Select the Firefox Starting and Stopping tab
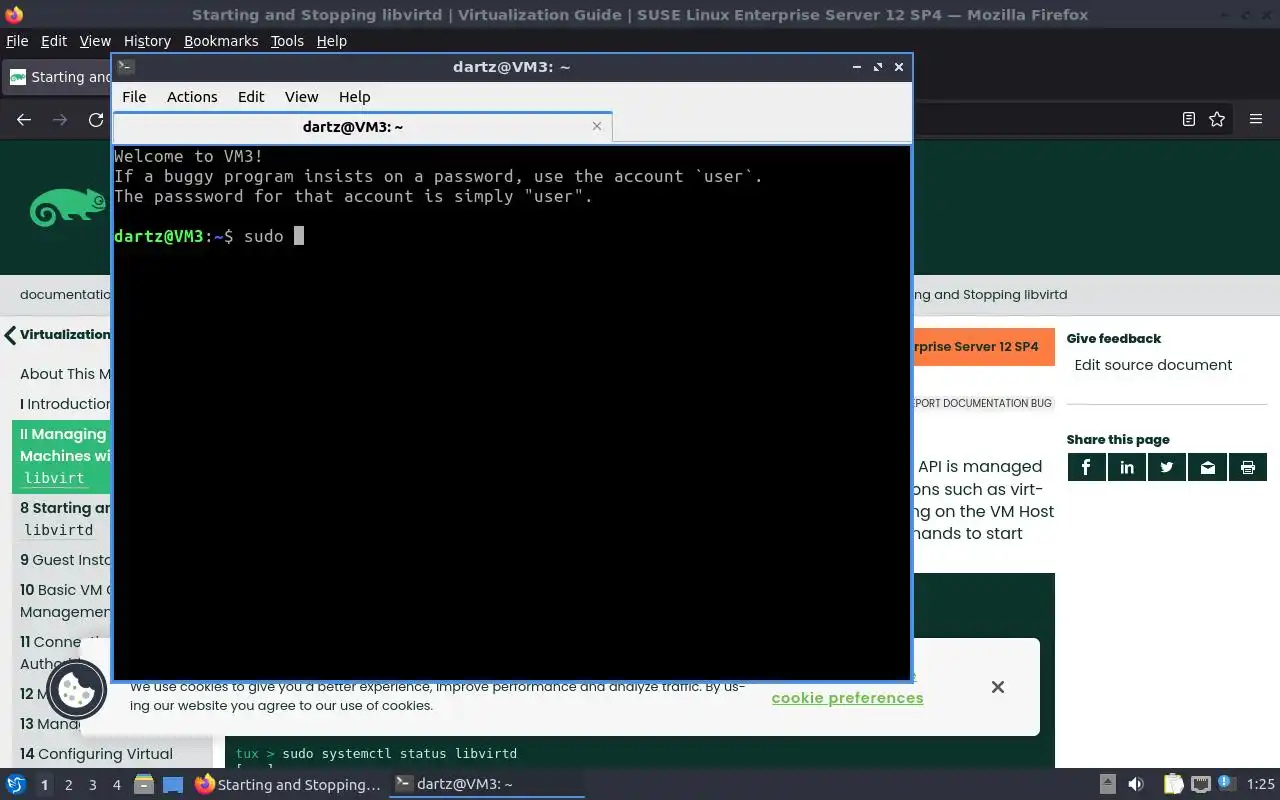 (59, 77)
